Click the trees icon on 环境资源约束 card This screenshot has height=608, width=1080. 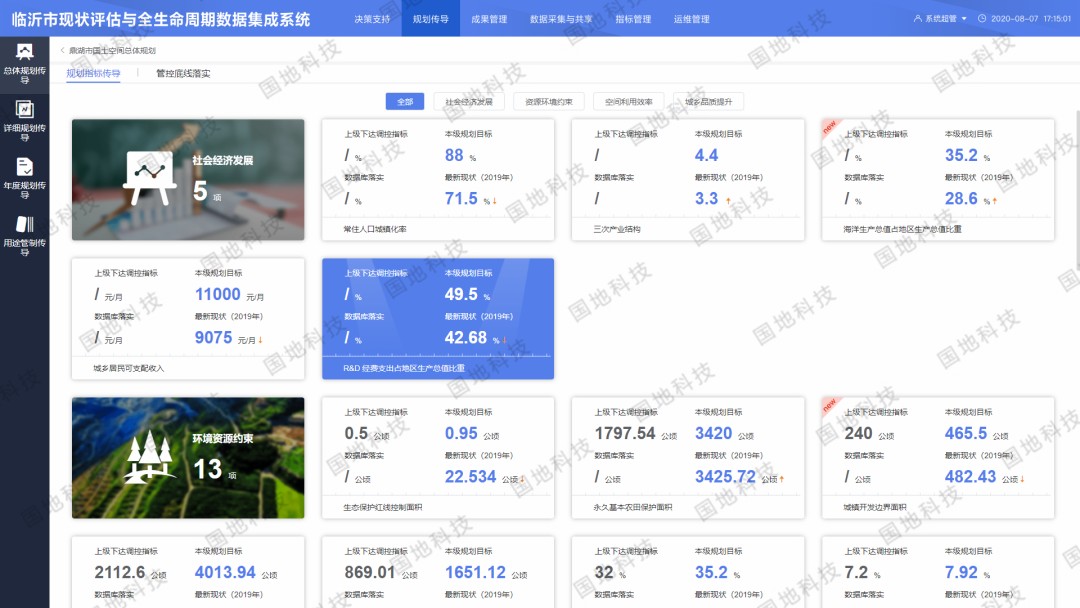149,457
